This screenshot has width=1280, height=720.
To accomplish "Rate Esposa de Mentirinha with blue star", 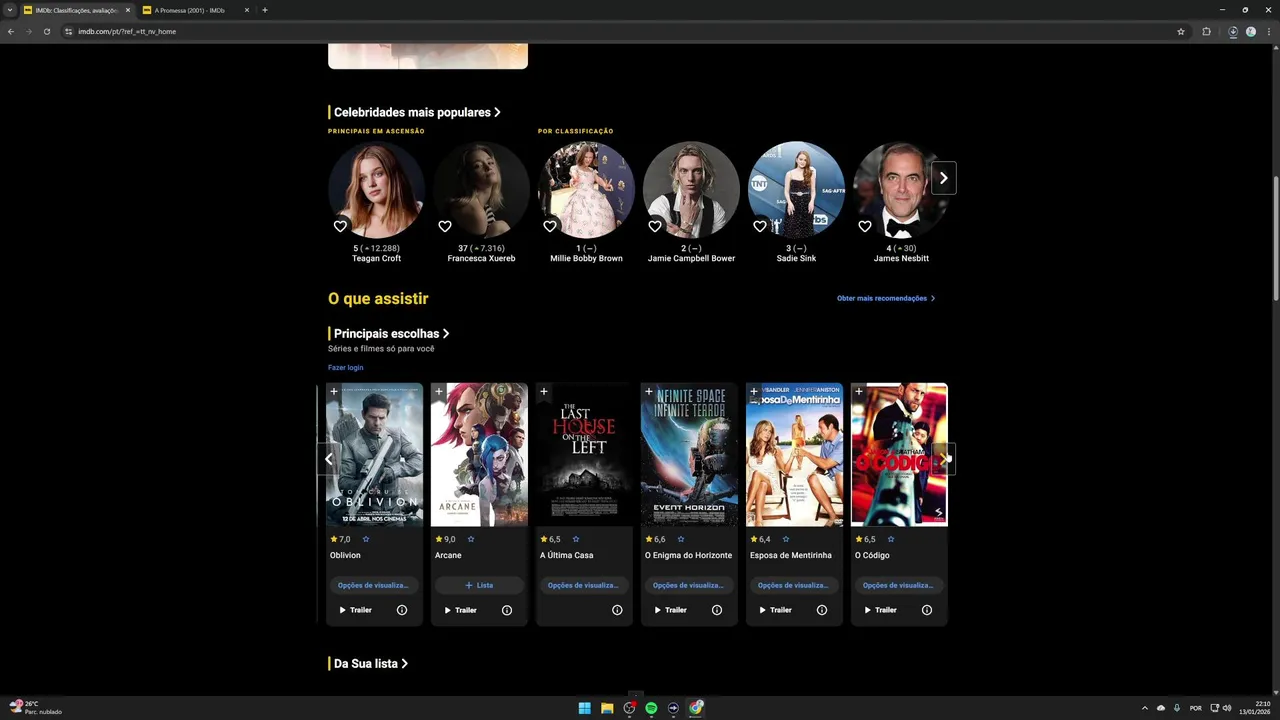I will tap(786, 539).
